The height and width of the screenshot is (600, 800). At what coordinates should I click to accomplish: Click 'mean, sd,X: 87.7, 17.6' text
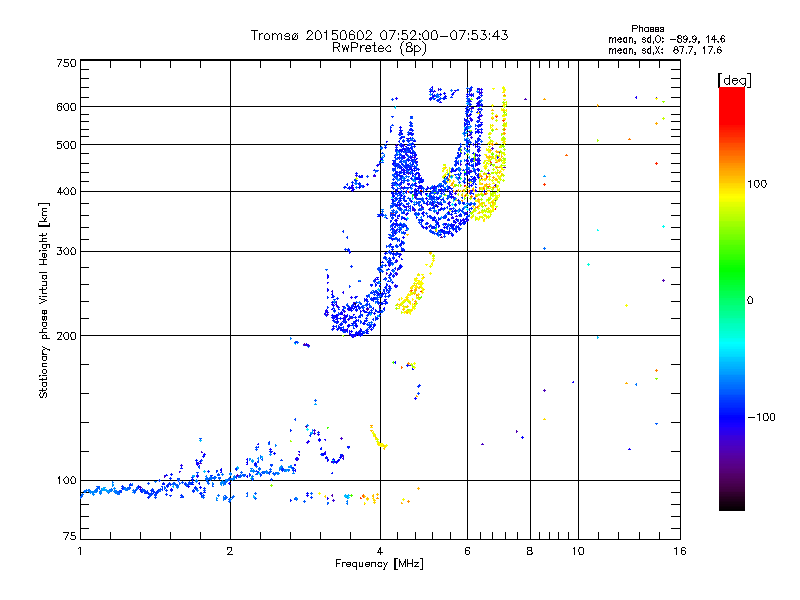coord(665,50)
